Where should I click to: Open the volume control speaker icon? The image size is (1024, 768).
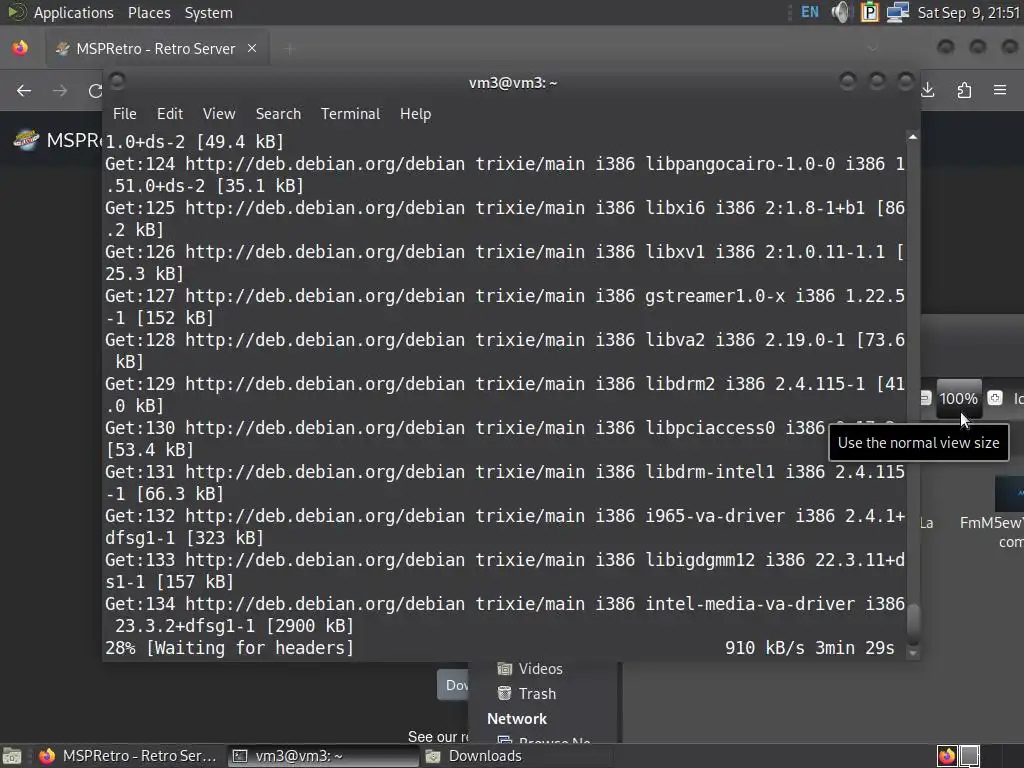(842, 12)
